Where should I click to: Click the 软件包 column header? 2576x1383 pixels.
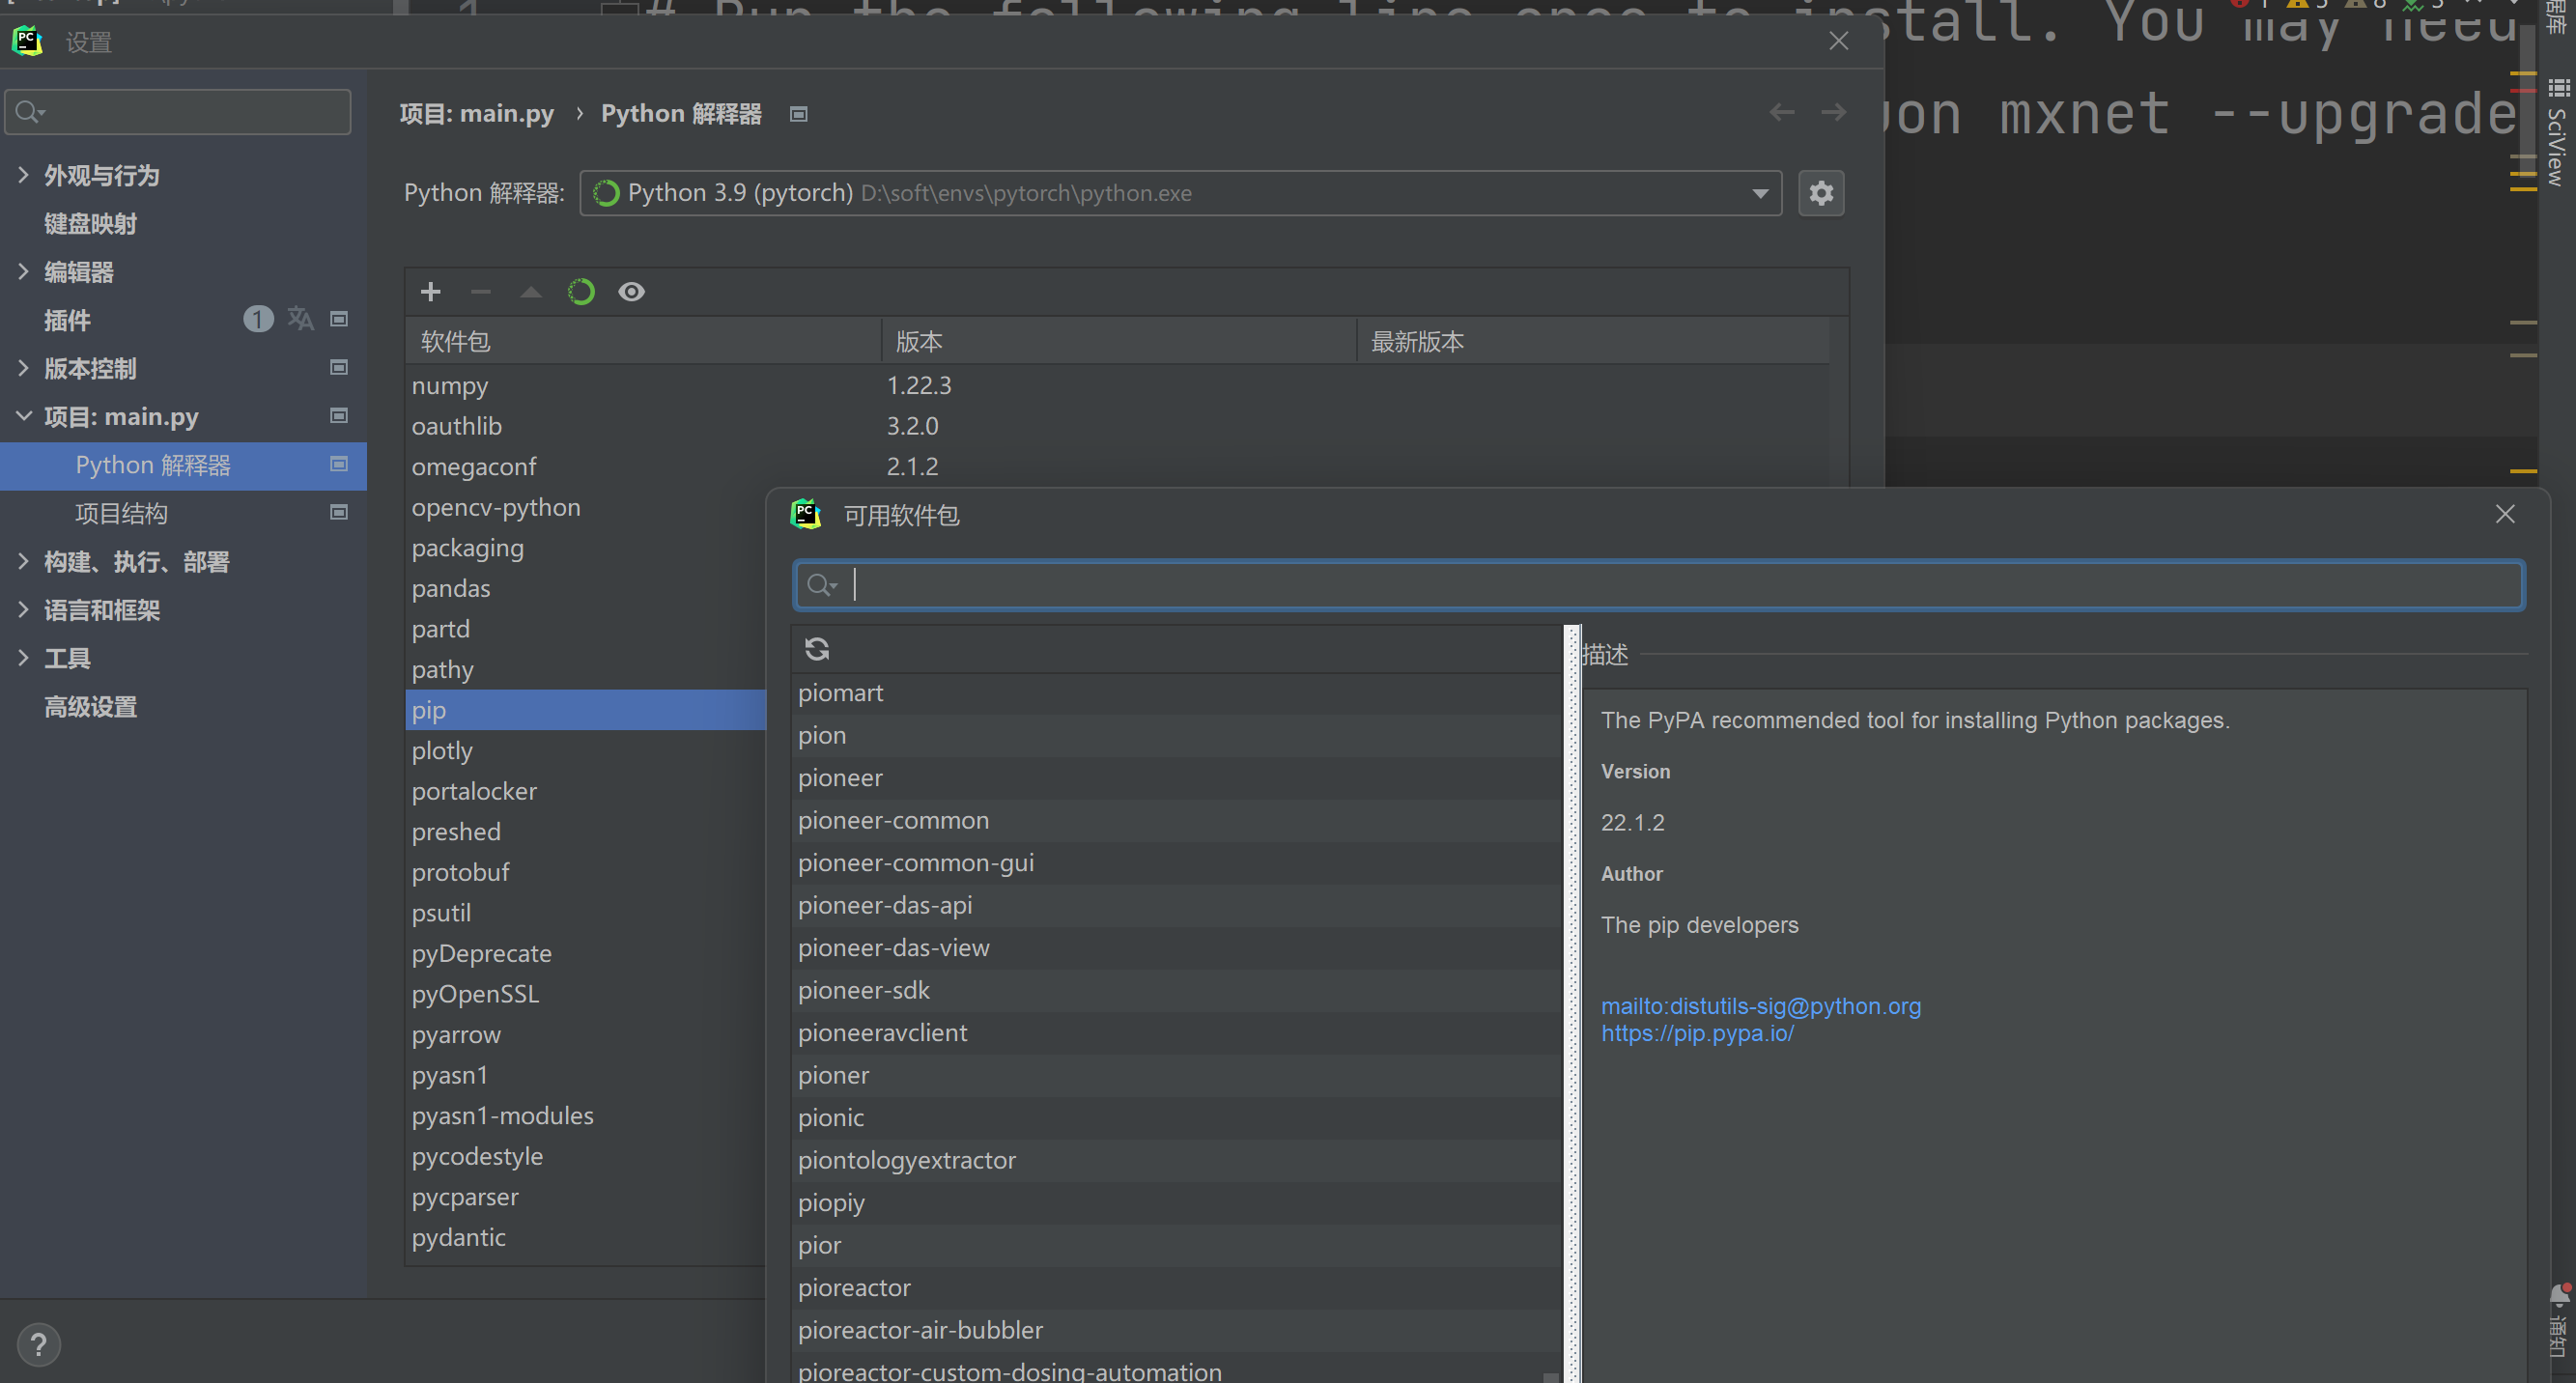click(x=642, y=342)
